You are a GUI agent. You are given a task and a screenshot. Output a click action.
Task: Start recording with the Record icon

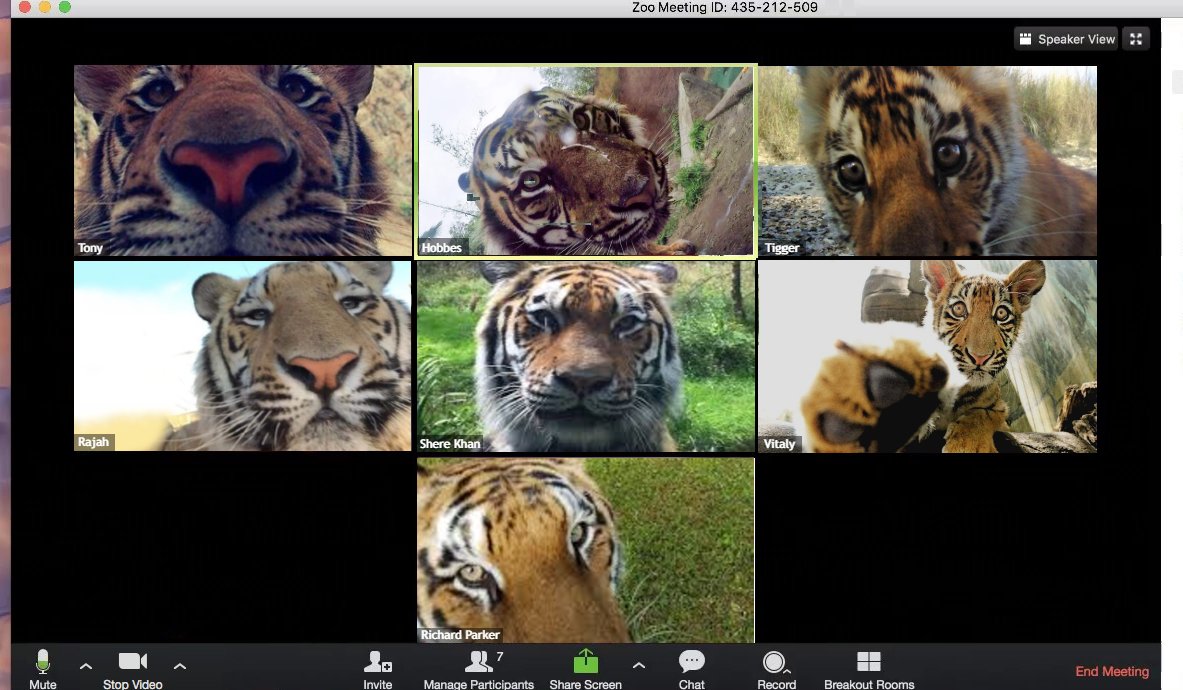tap(774, 662)
